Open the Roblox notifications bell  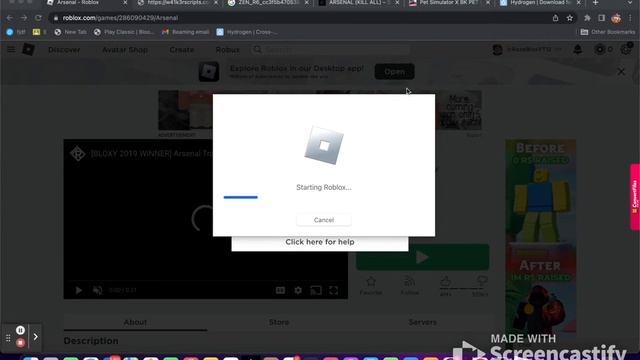pyautogui.click(x=578, y=49)
